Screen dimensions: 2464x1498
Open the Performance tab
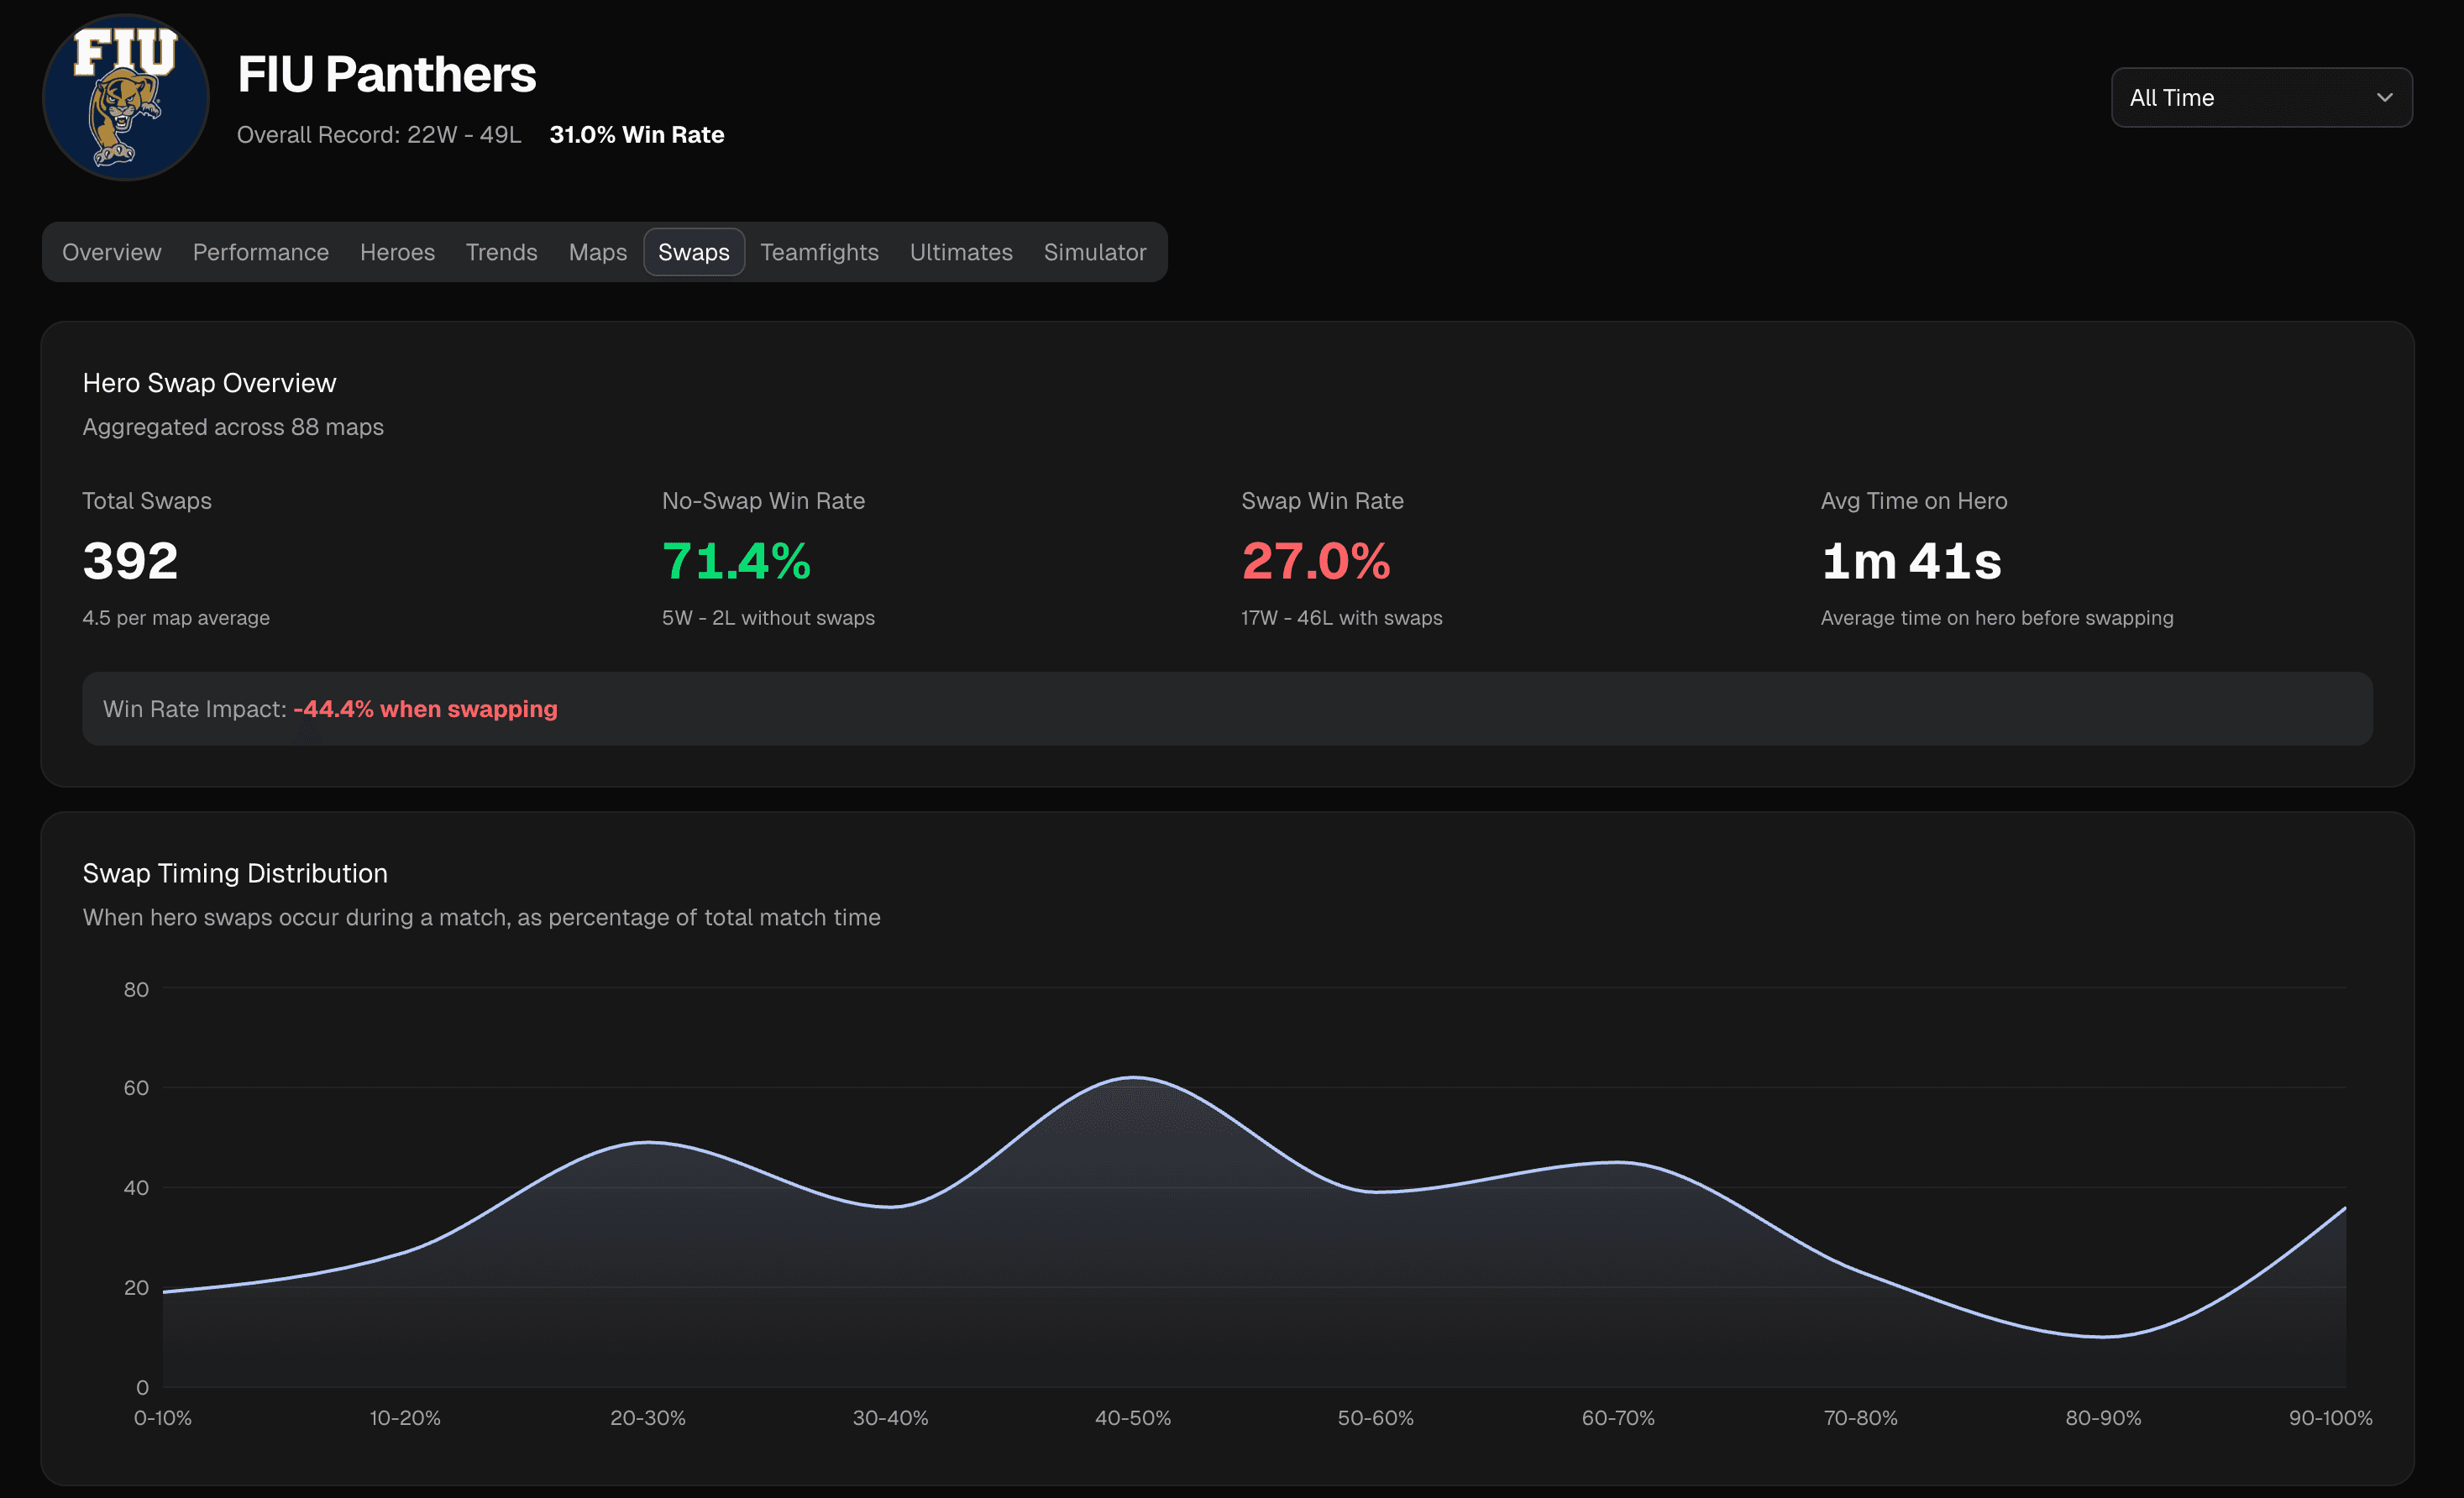coord(260,252)
